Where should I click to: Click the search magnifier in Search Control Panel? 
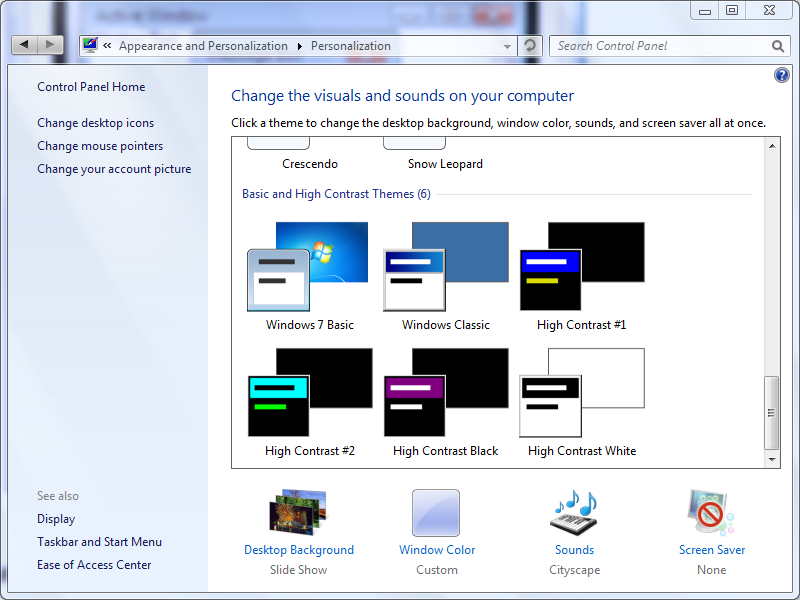pyautogui.click(x=778, y=46)
